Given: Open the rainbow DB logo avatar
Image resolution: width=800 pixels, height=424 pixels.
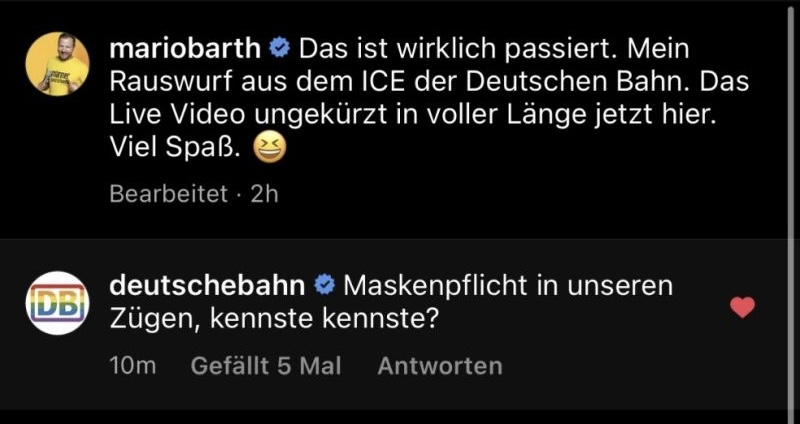Looking at the screenshot, I should pos(57,303).
